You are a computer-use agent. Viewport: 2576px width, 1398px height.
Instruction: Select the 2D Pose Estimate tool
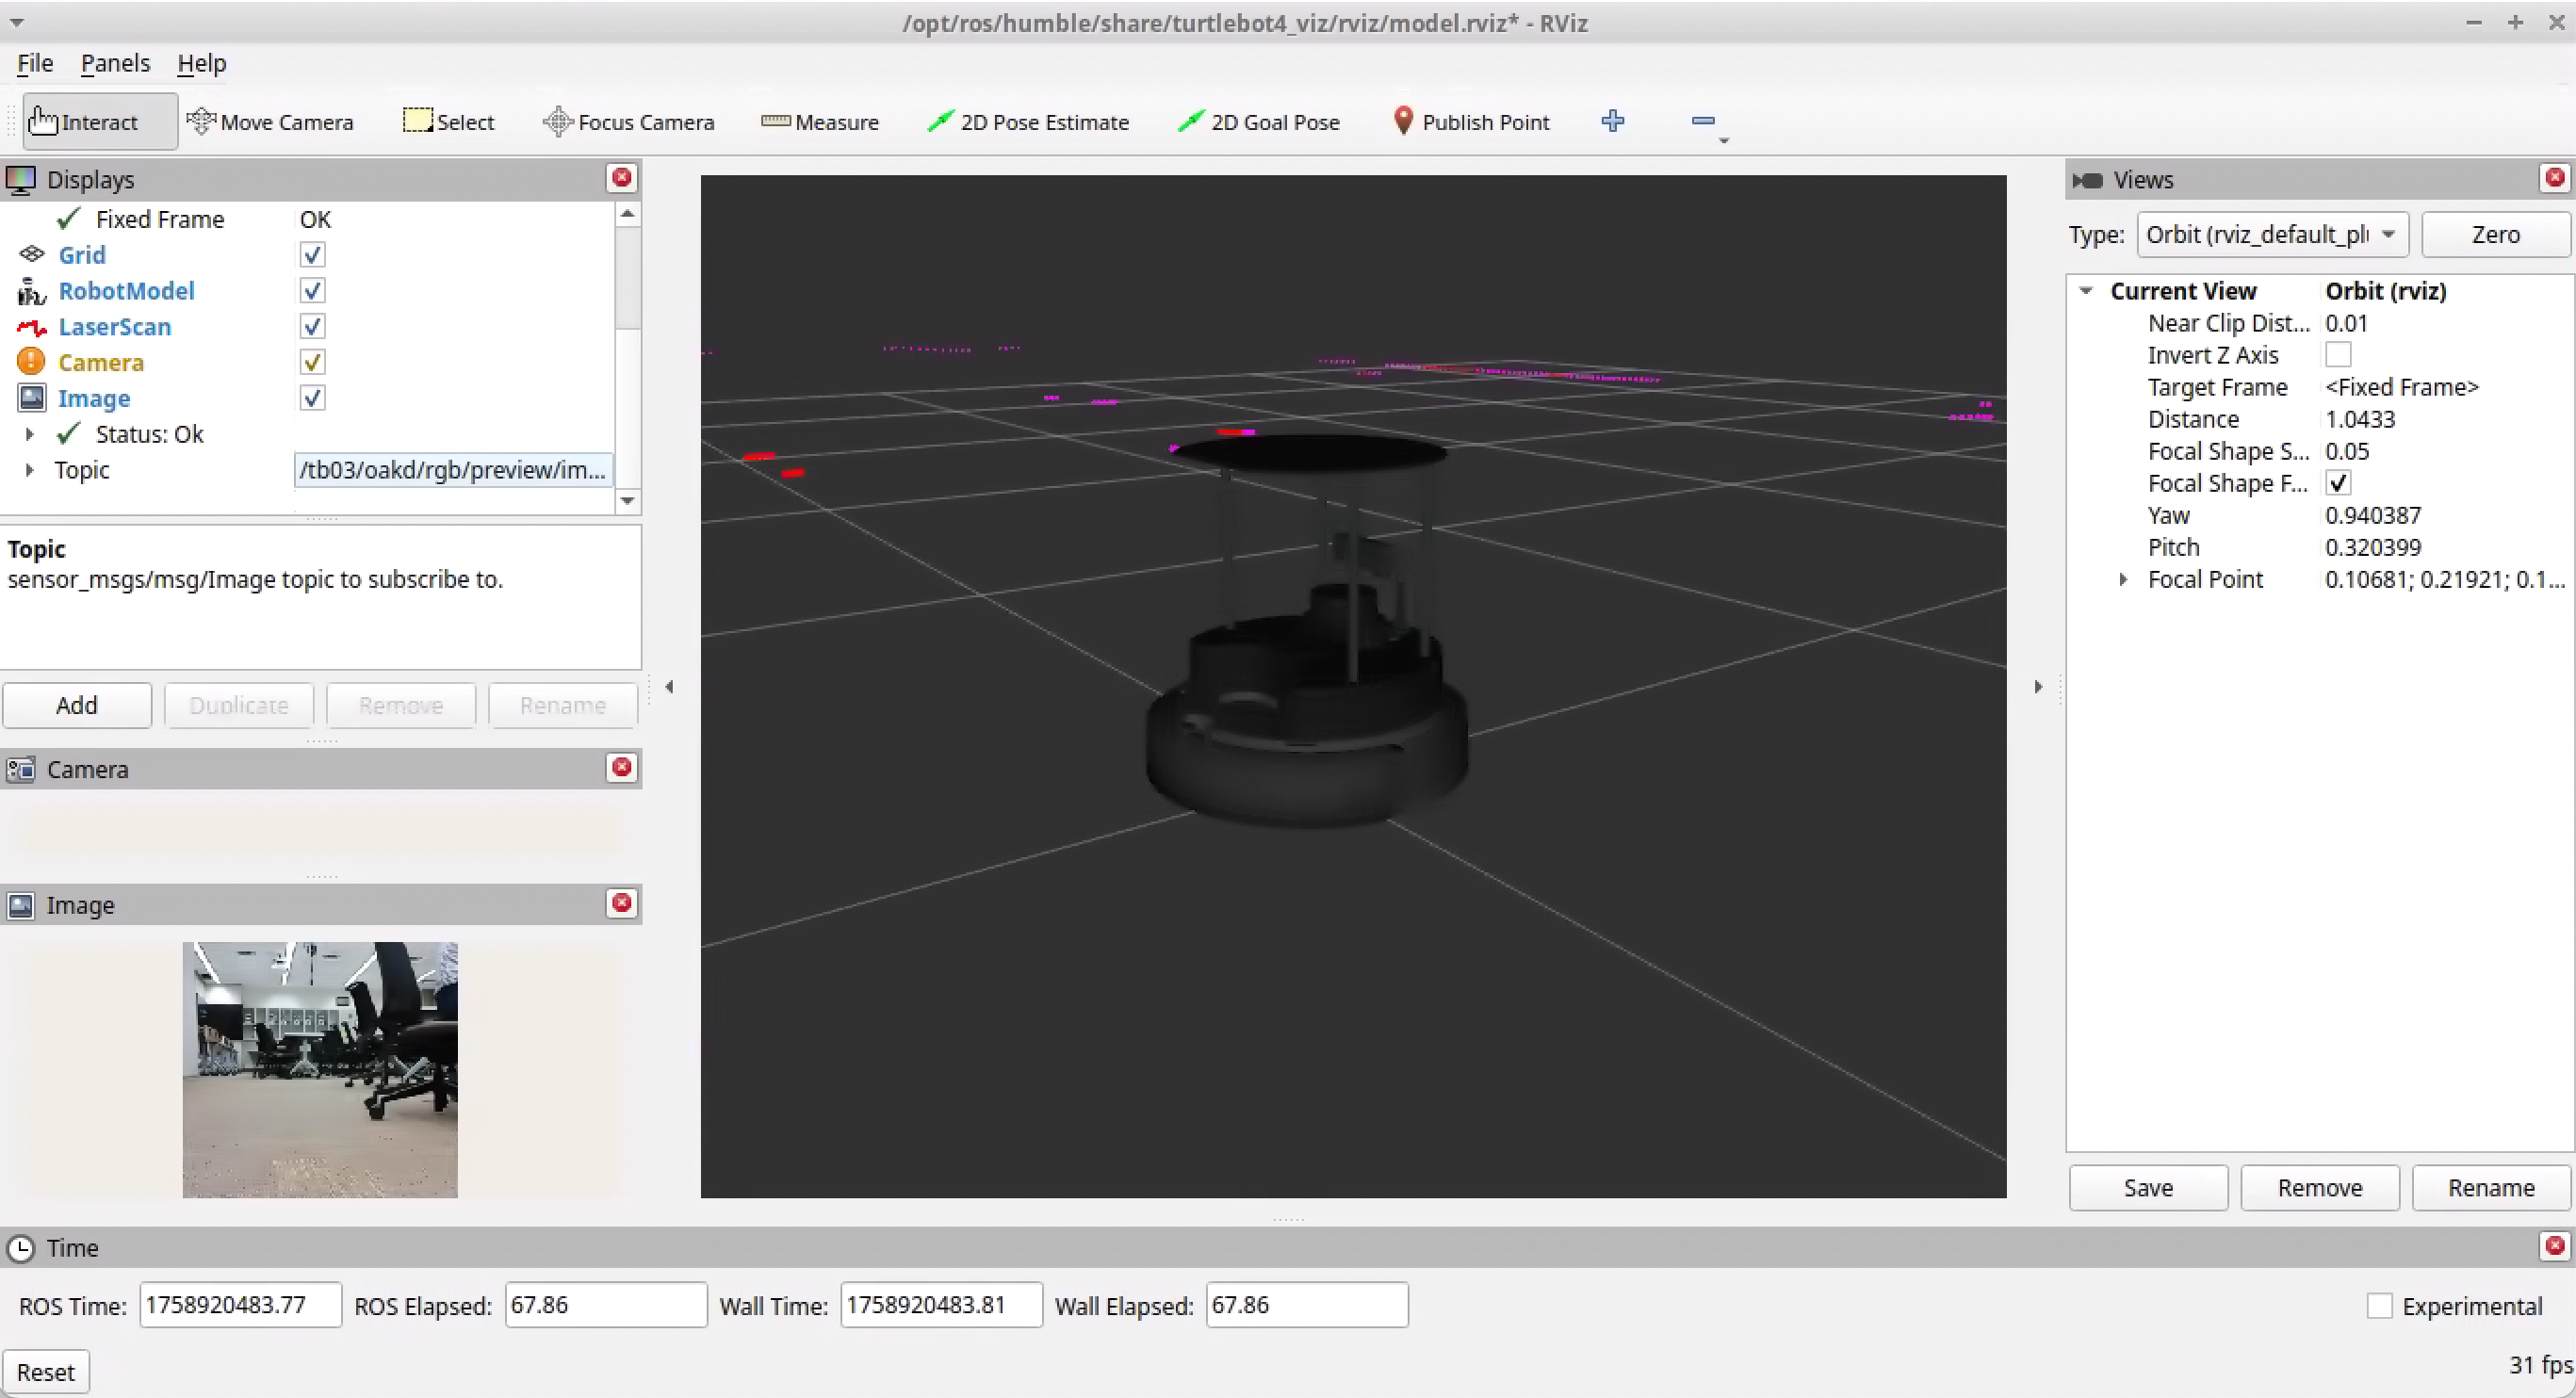pos(1028,122)
